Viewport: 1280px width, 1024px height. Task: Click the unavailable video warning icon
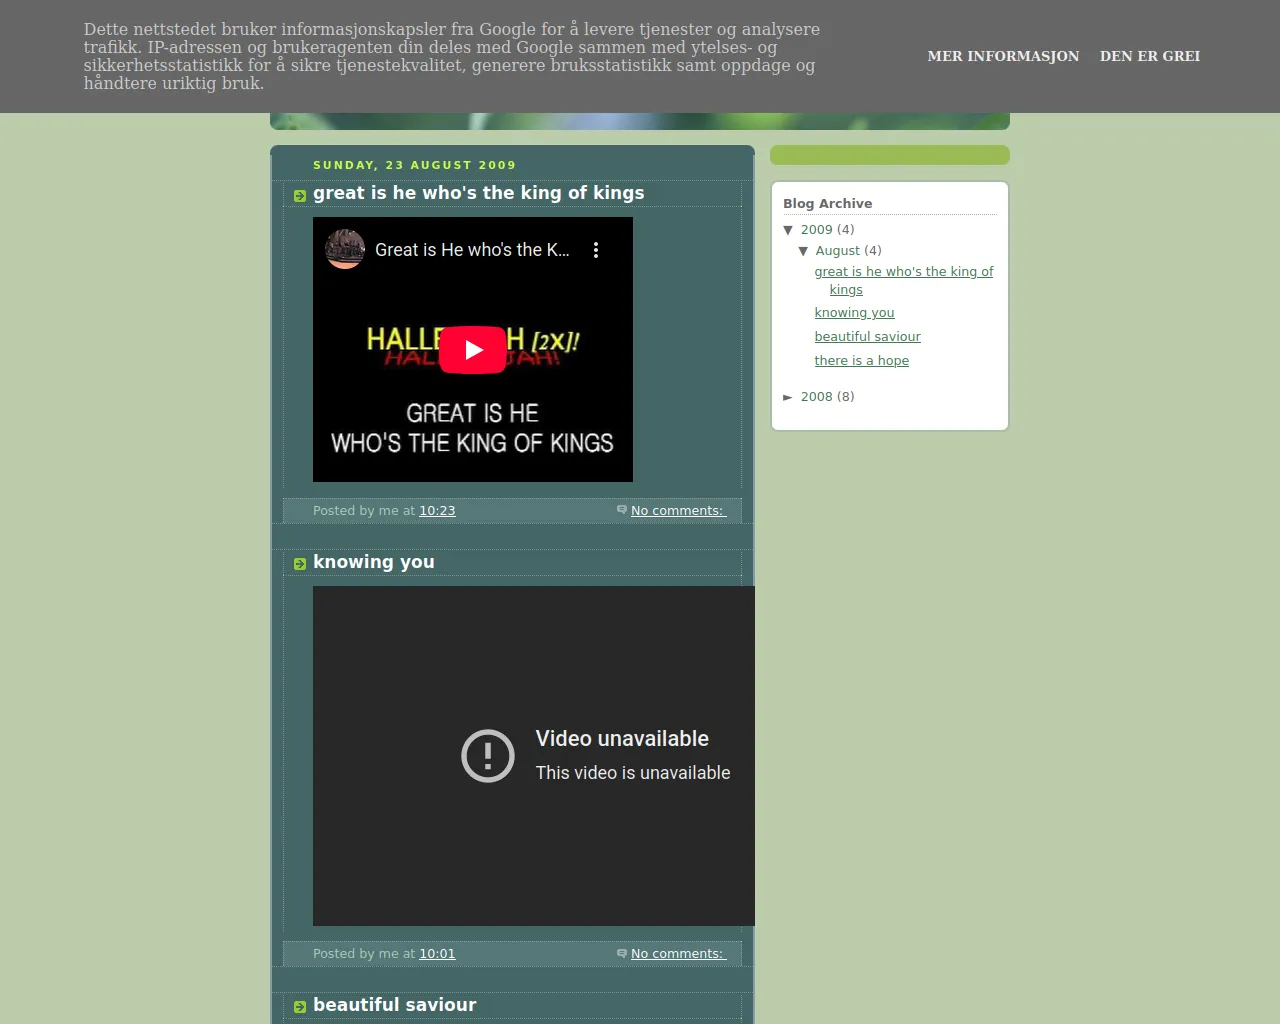[x=488, y=756]
